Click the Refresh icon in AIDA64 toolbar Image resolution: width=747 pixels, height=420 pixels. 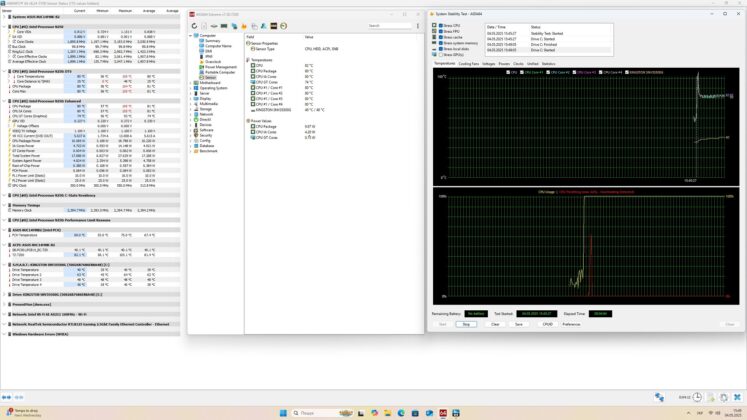(194, 26)
